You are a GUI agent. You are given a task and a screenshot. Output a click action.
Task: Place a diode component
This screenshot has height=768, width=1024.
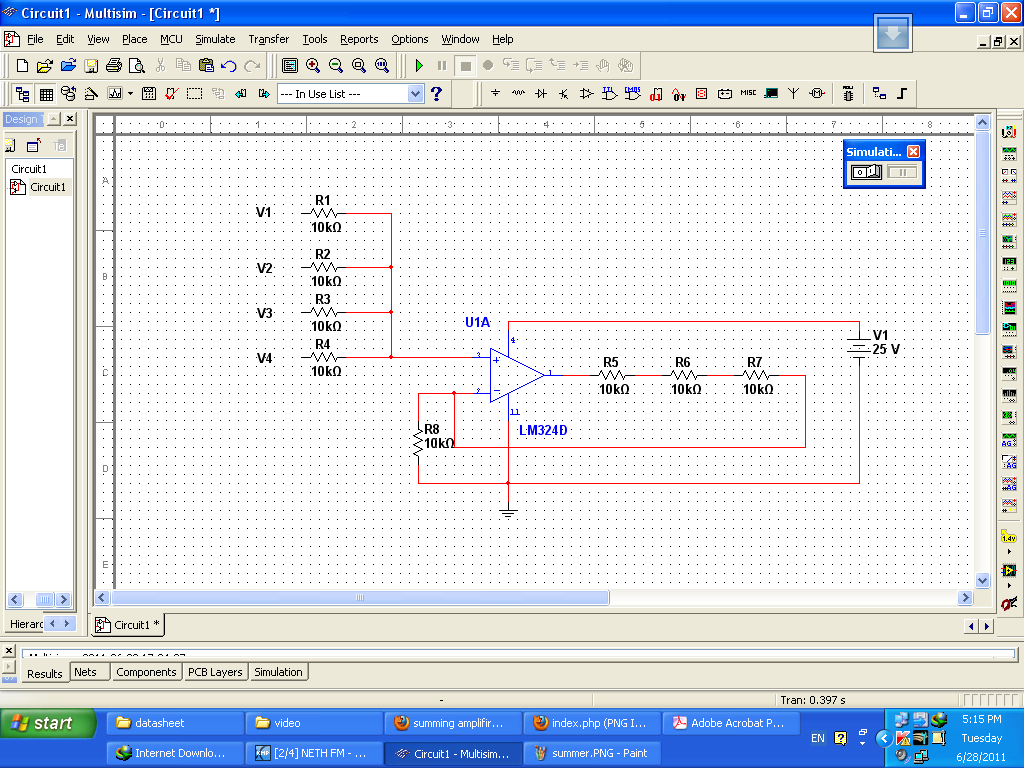coord(541,93)
